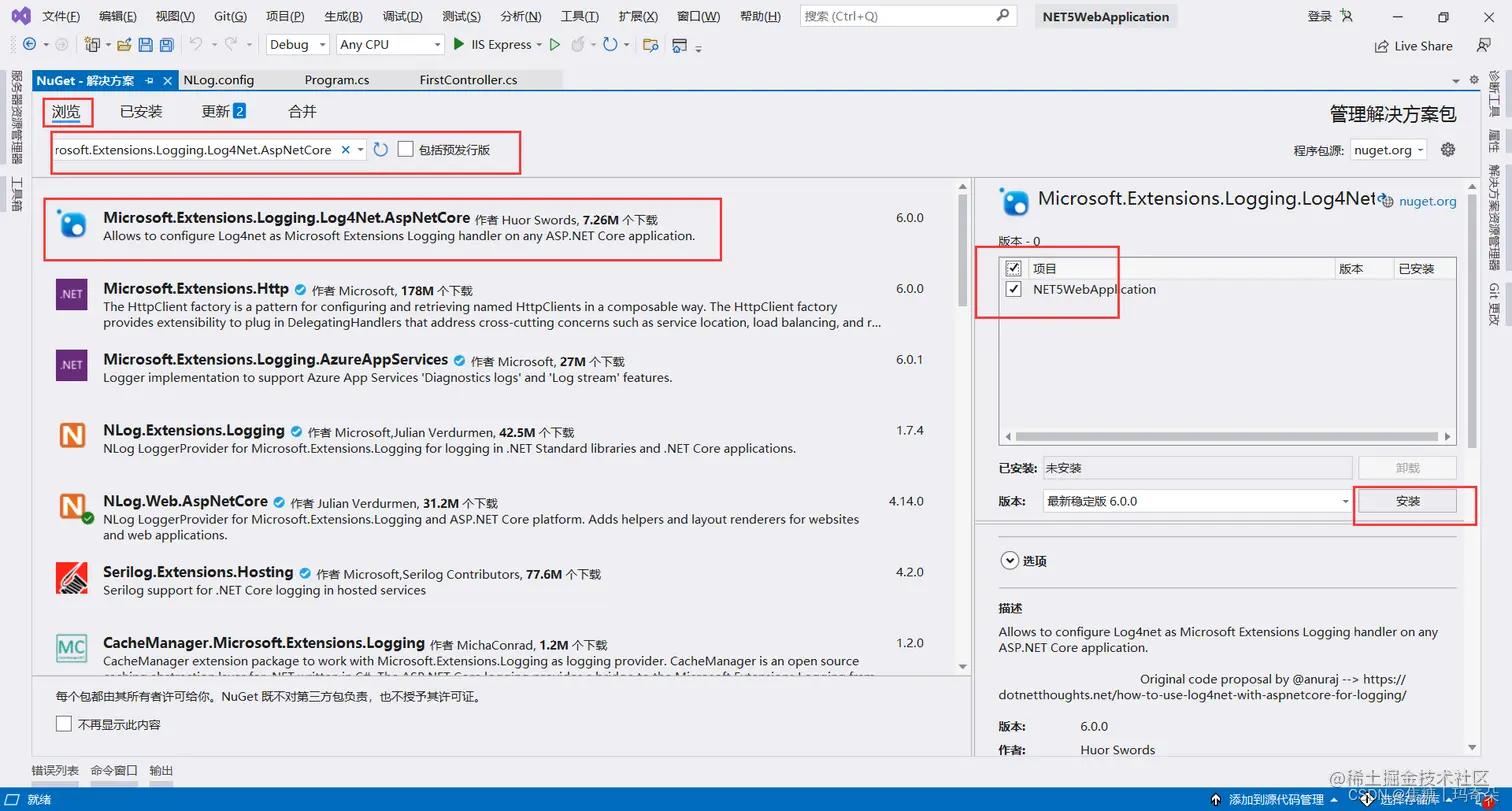Click the Visual Studio logo icon

(21, 16)
